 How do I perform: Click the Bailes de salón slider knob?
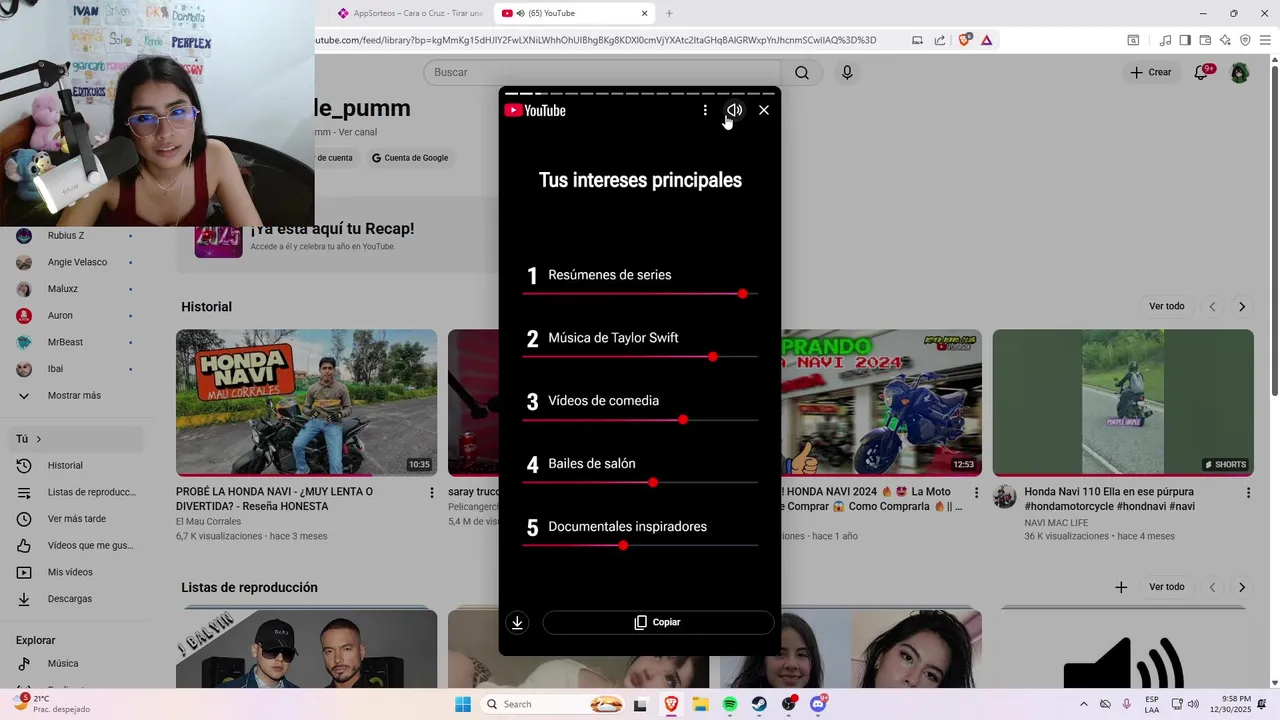(653, 483)
